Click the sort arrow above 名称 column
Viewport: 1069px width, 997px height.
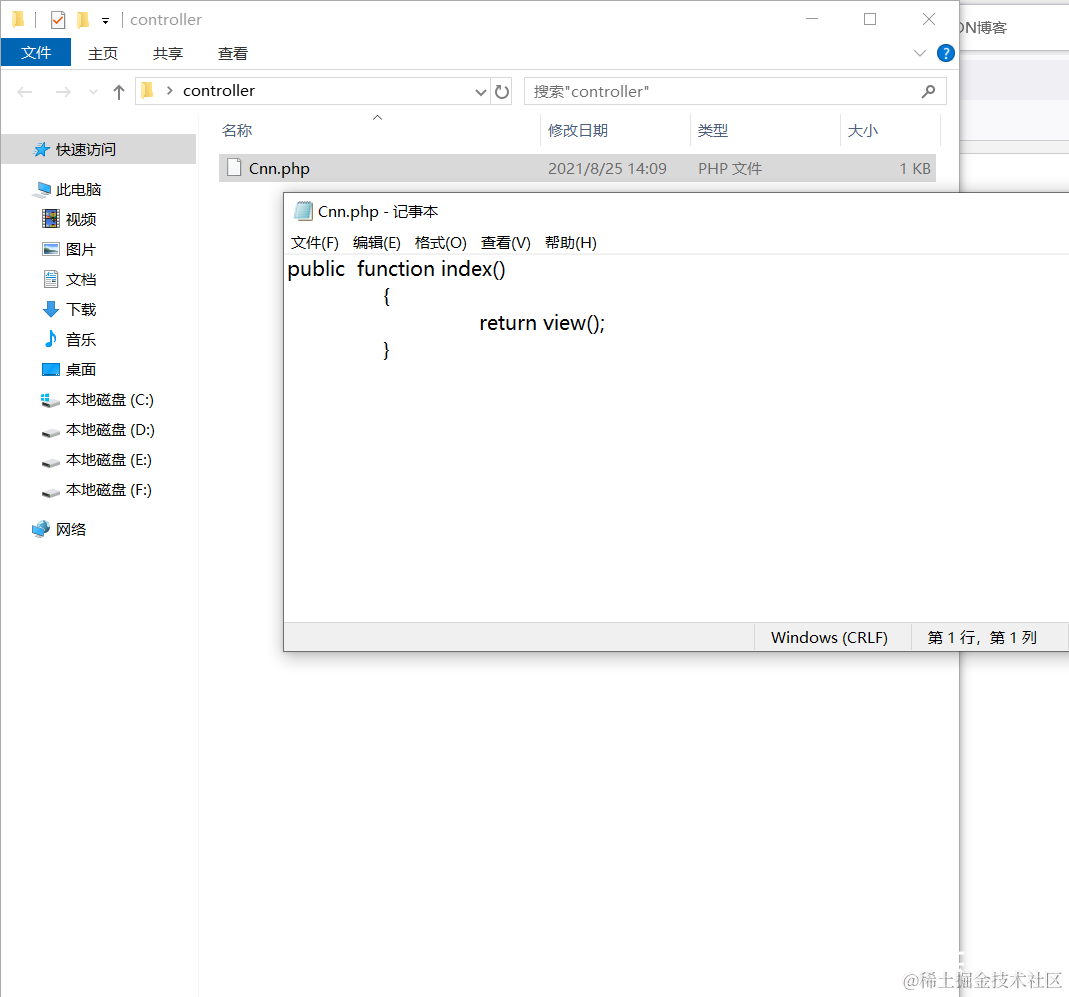(x=377, y=117)
